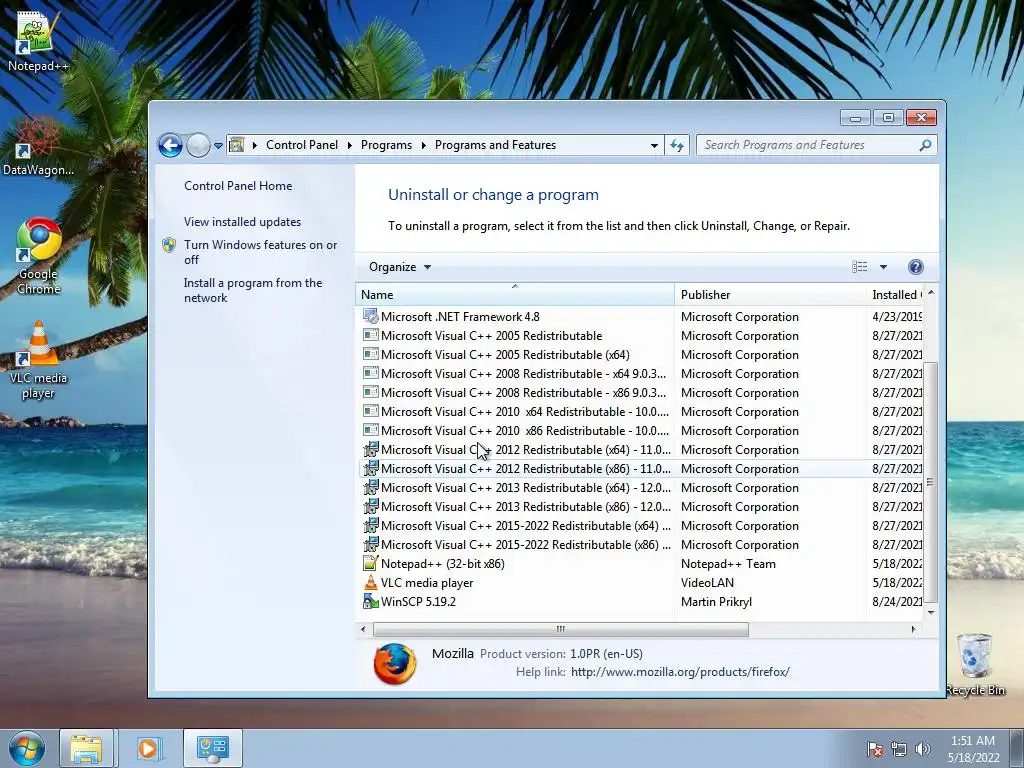Click Install a program from the network
Screen dimensions: 1024x768
[253, 290]
